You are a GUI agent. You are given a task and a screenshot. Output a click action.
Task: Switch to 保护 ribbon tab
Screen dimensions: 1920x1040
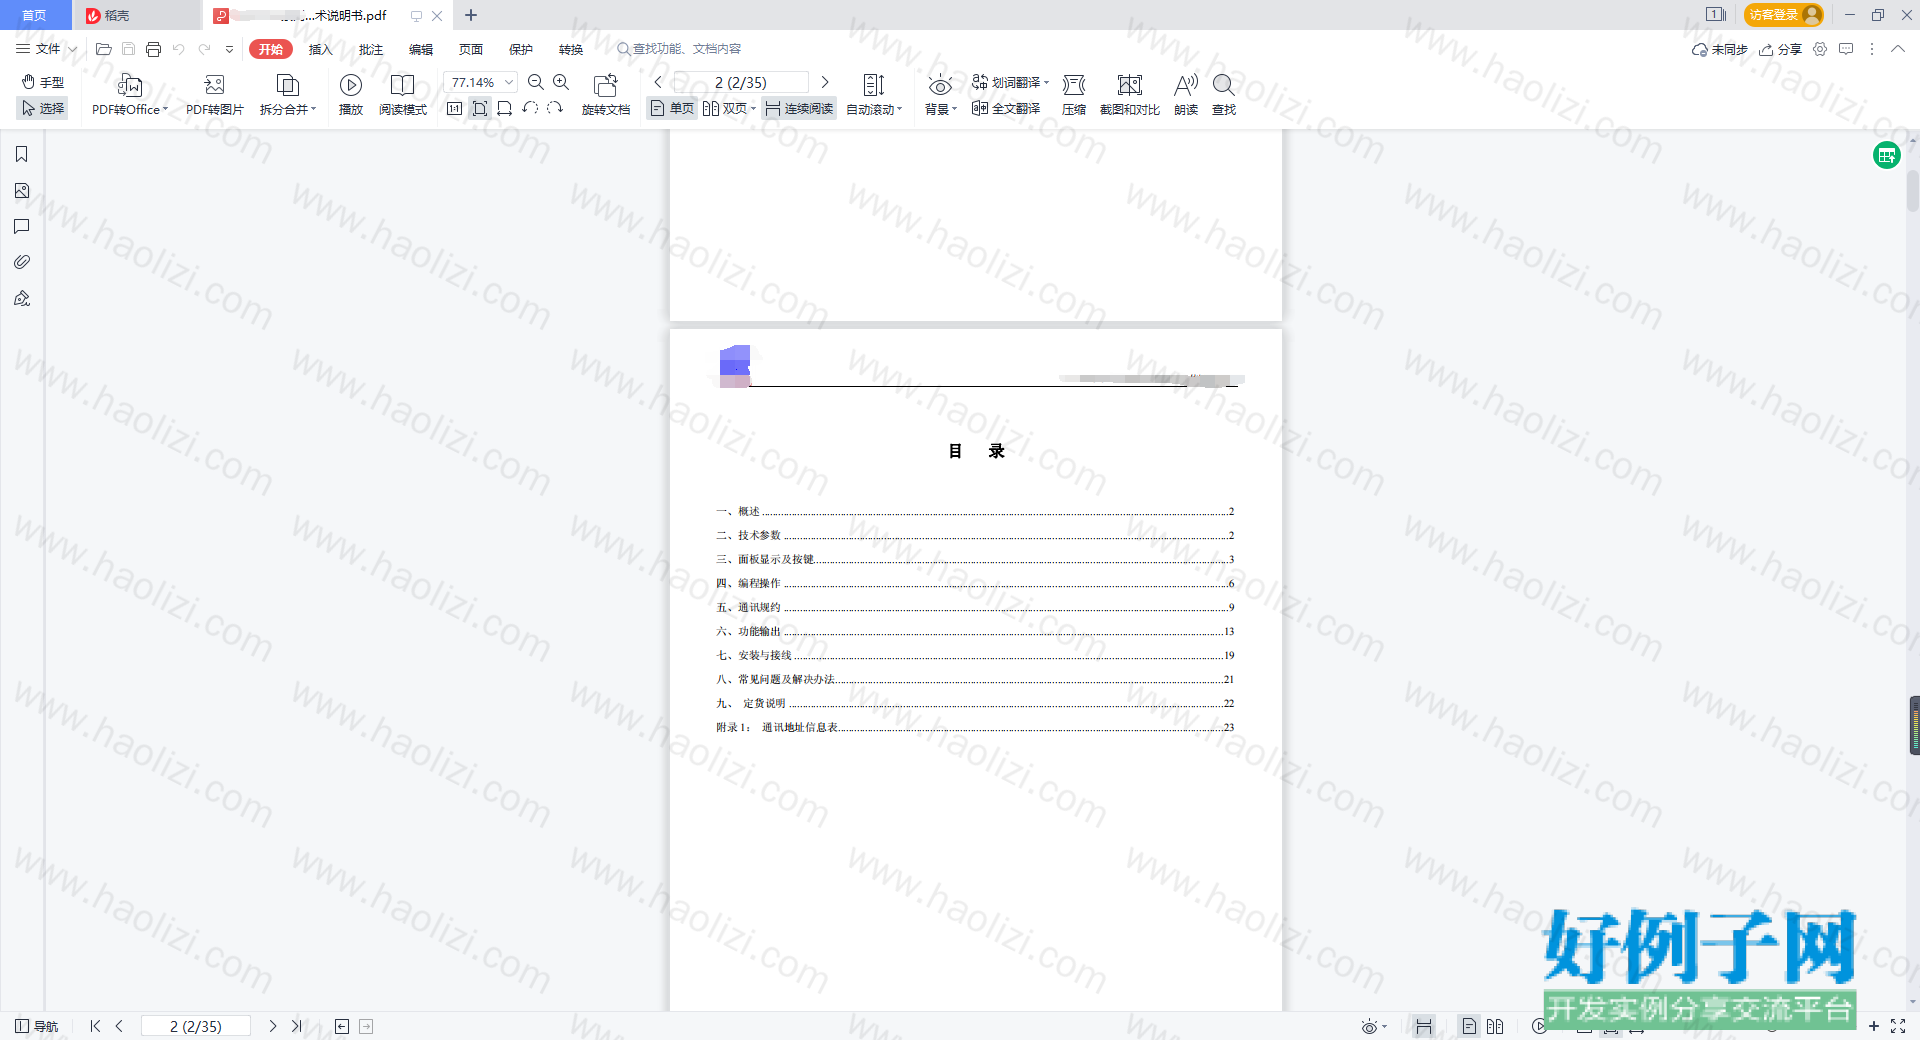[521, 49]
